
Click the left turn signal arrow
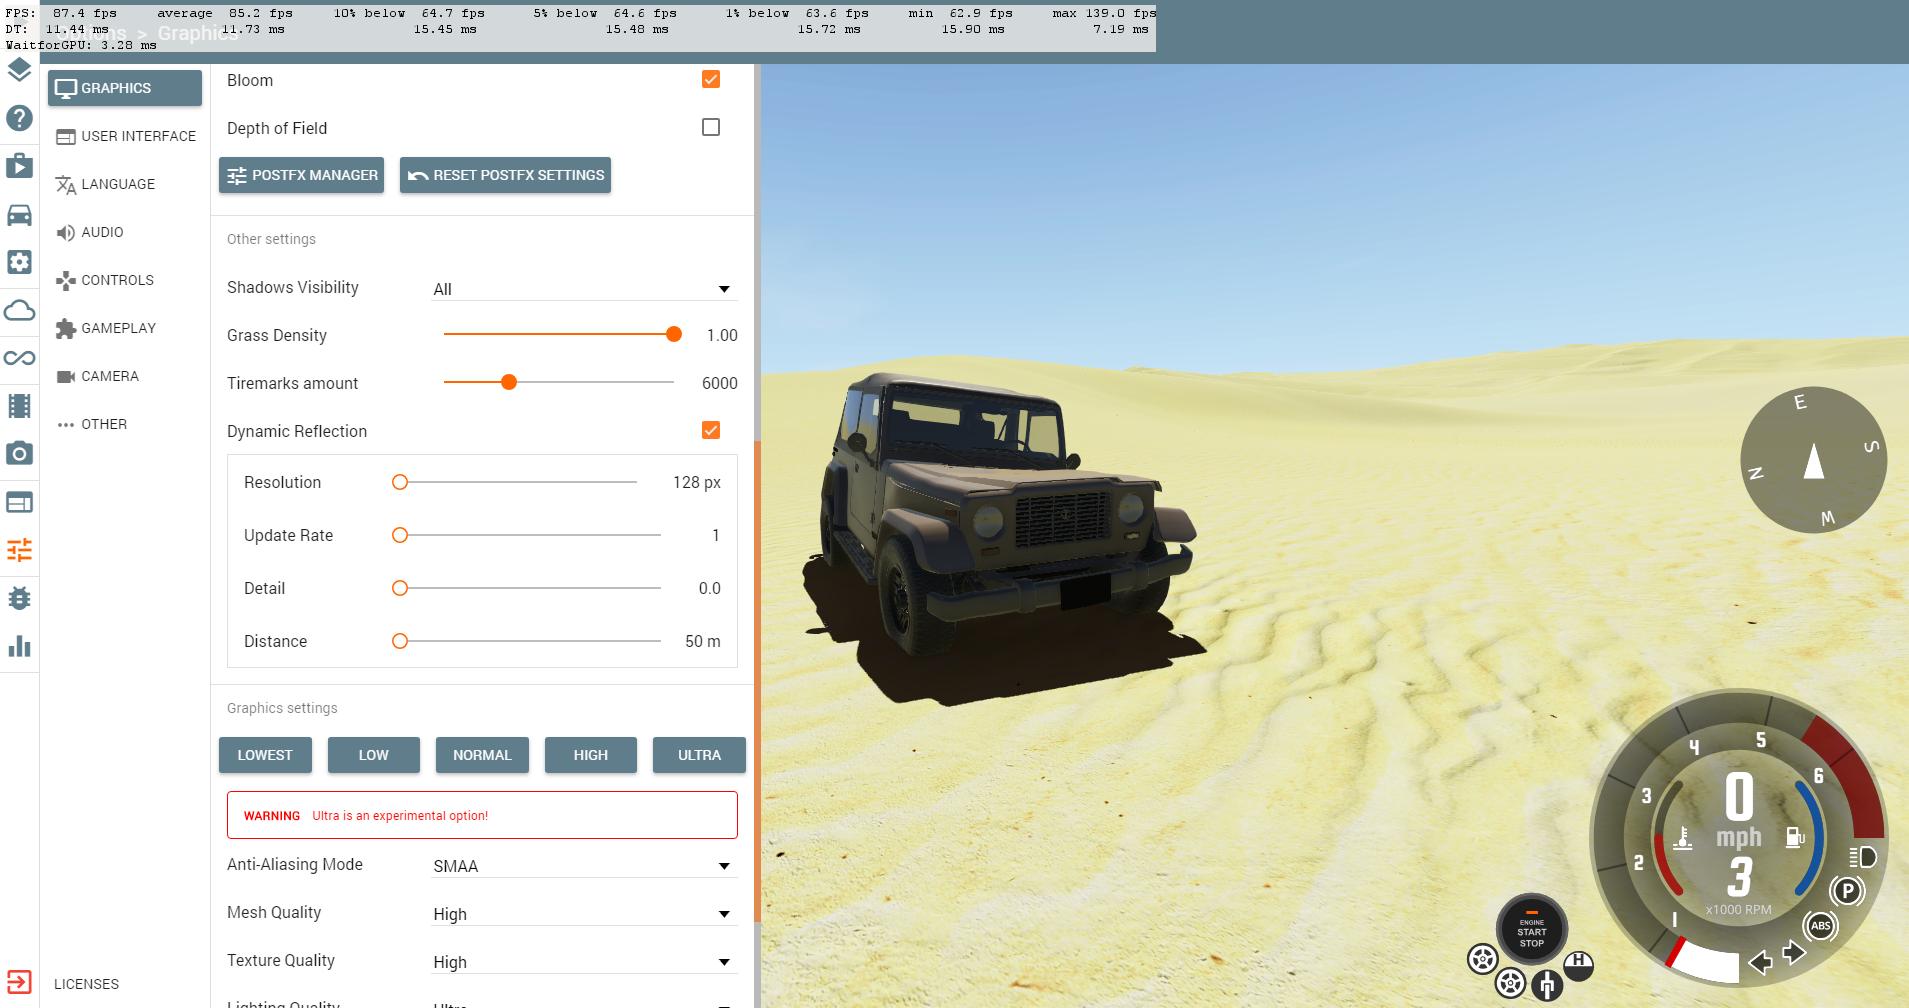point(1760,963)
